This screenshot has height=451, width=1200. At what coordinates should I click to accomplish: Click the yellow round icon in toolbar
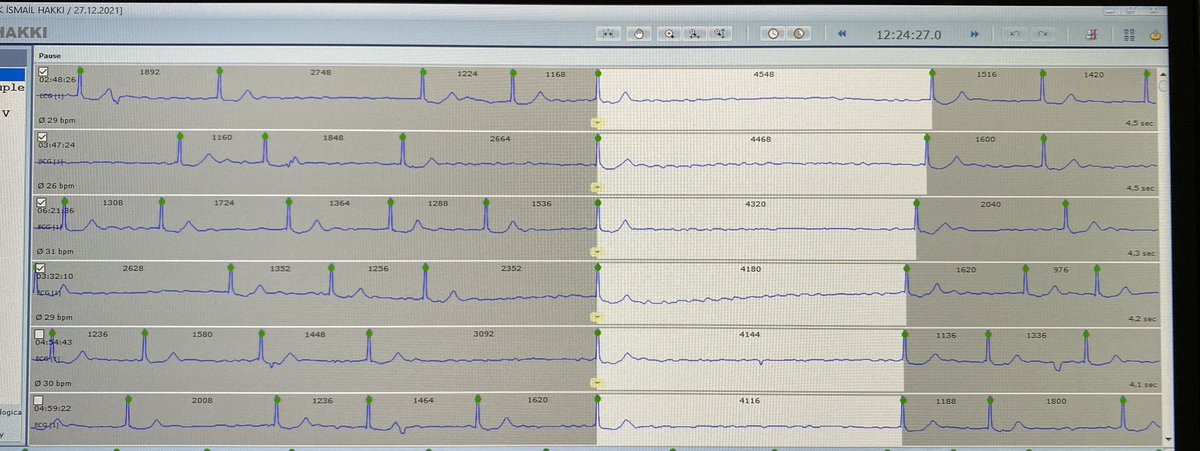point(1156,34)
